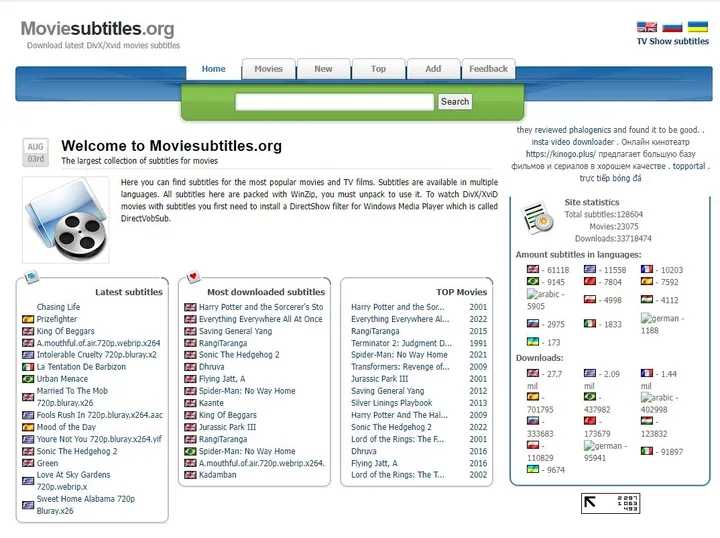Image resolution: width=720 pixels, height=538 pixels.
Task: Open Jurassic Park III in most downloaded
Action: [x=228, y=427]
